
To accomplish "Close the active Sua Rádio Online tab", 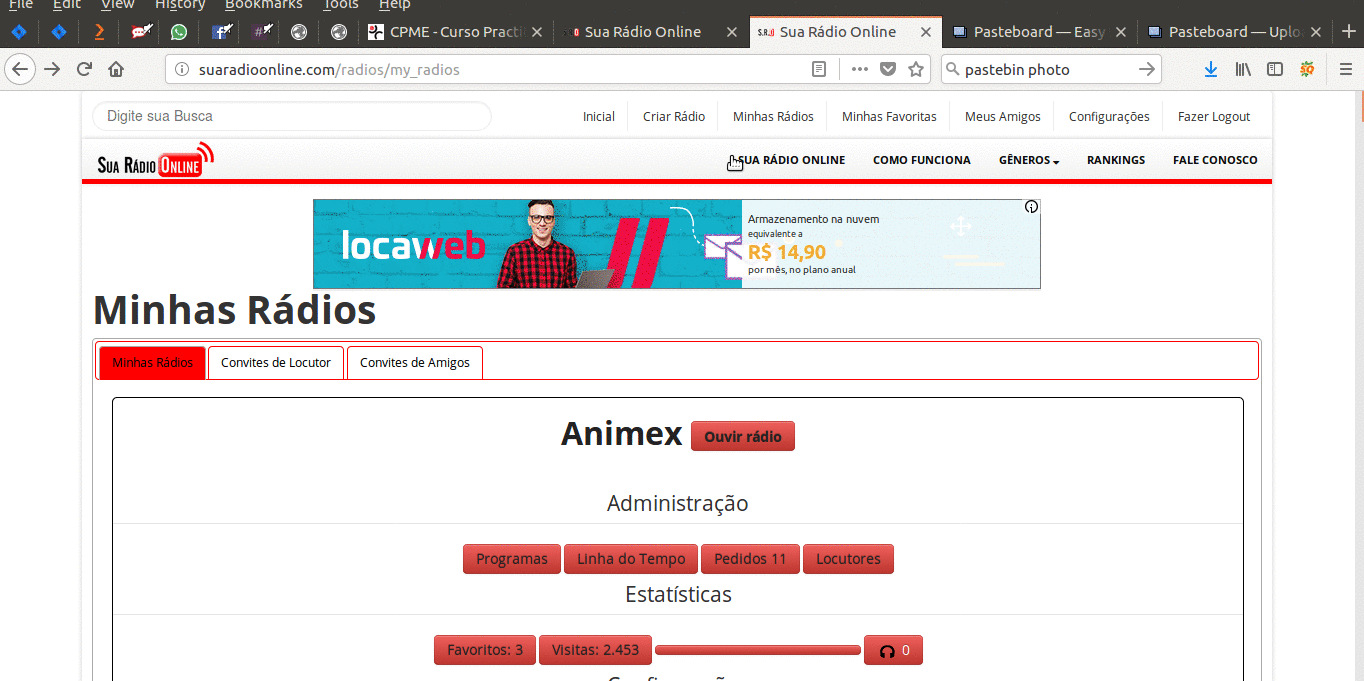I will (926, 32).
